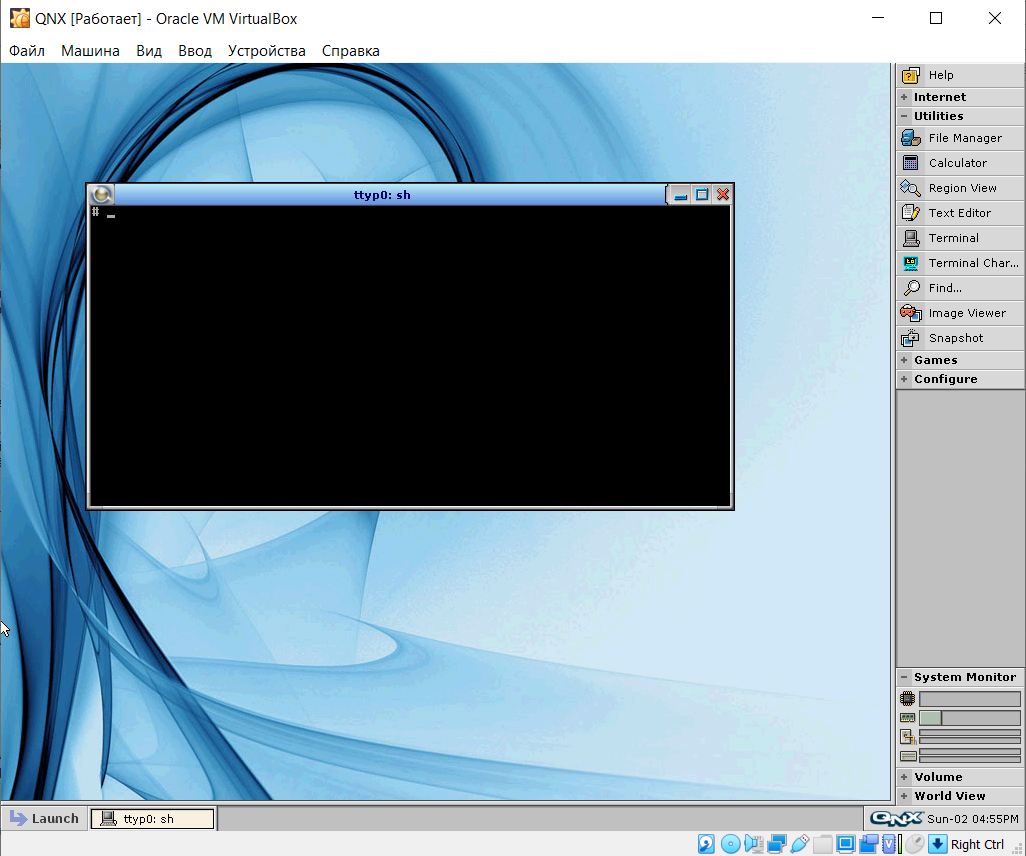Click the memory usage monitor icon
Viewport: 1026px width, 856px height.
pos(907,718)
